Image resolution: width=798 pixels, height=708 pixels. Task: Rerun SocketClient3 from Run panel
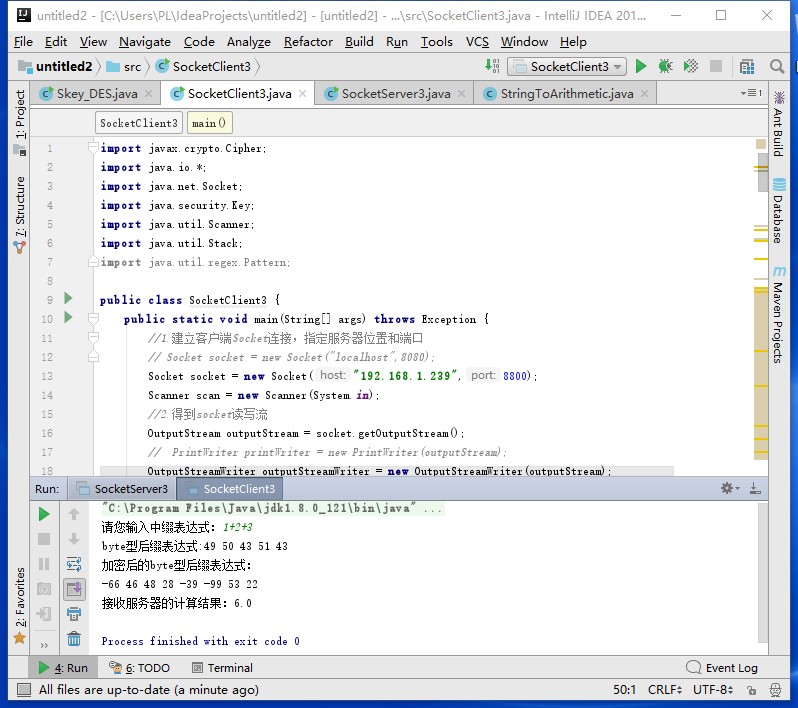[x=44, y=514]
